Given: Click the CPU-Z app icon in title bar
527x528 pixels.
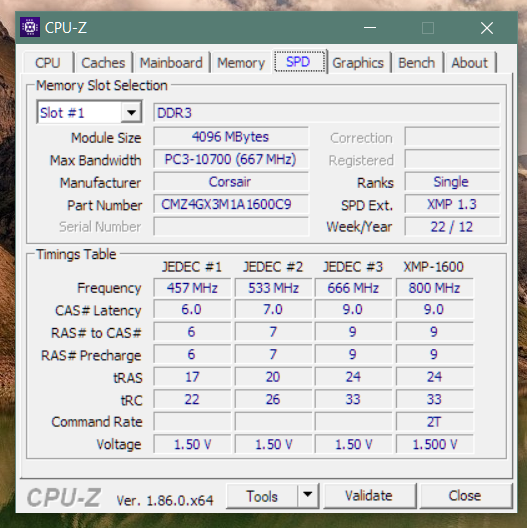Looking at the screenshot, I should tap(30, 27).
